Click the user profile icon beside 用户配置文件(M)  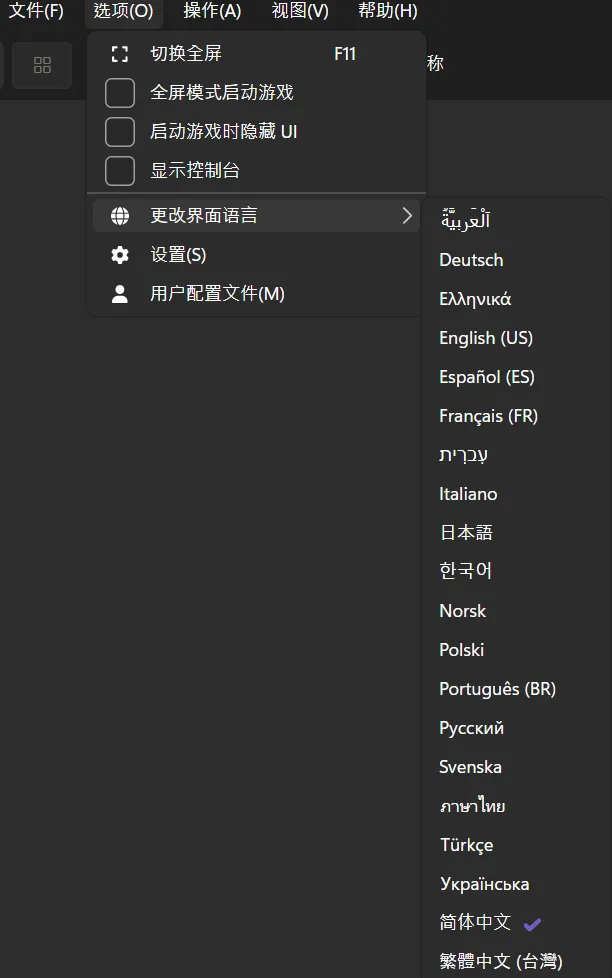(x=120, y=294)
